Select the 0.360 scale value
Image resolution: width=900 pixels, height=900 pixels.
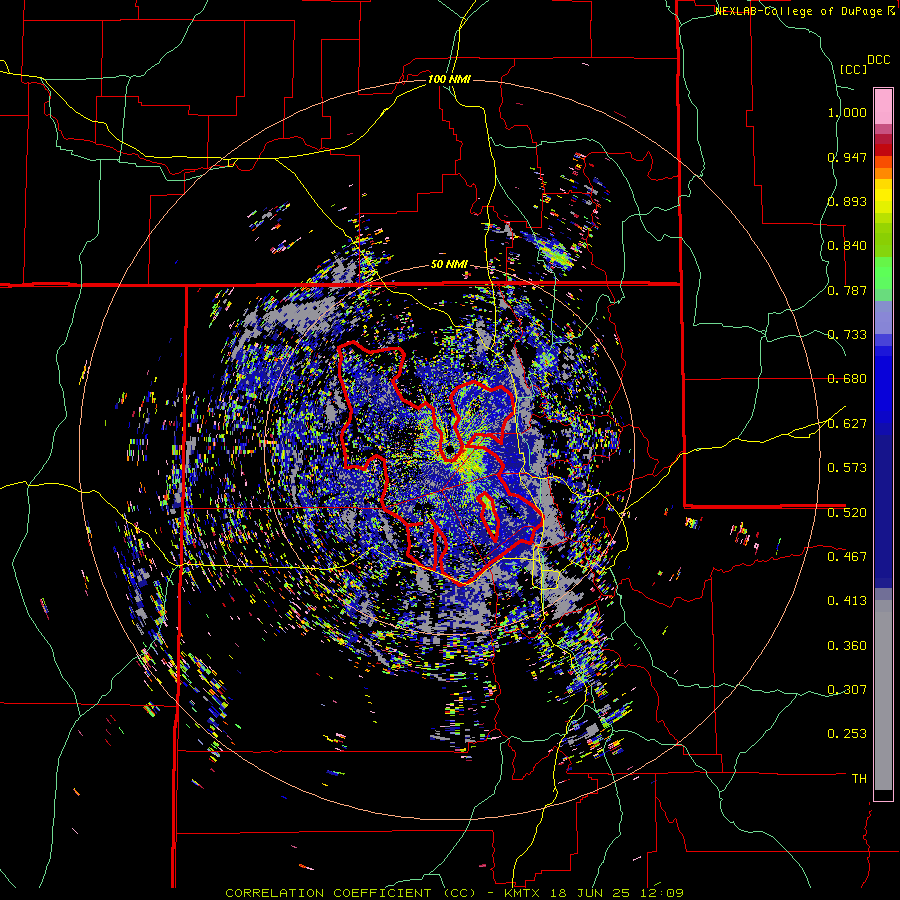[x=847, y=646]
